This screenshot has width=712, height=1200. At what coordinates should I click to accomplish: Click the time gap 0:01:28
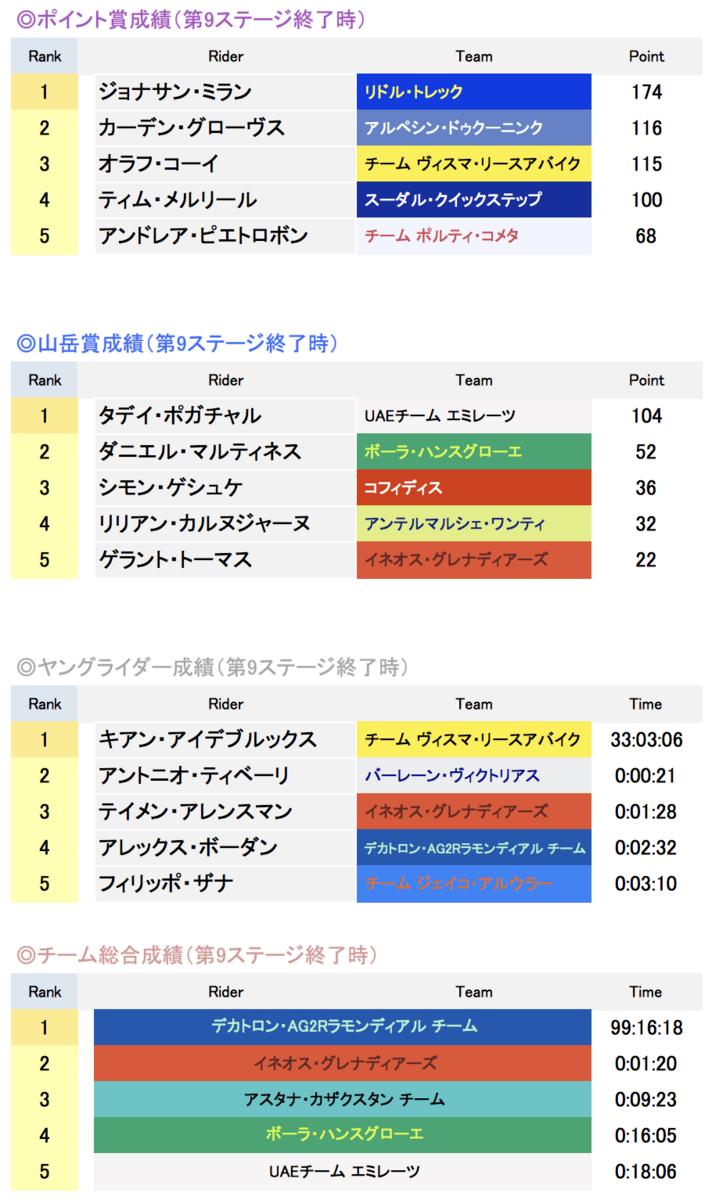[647, 812]
